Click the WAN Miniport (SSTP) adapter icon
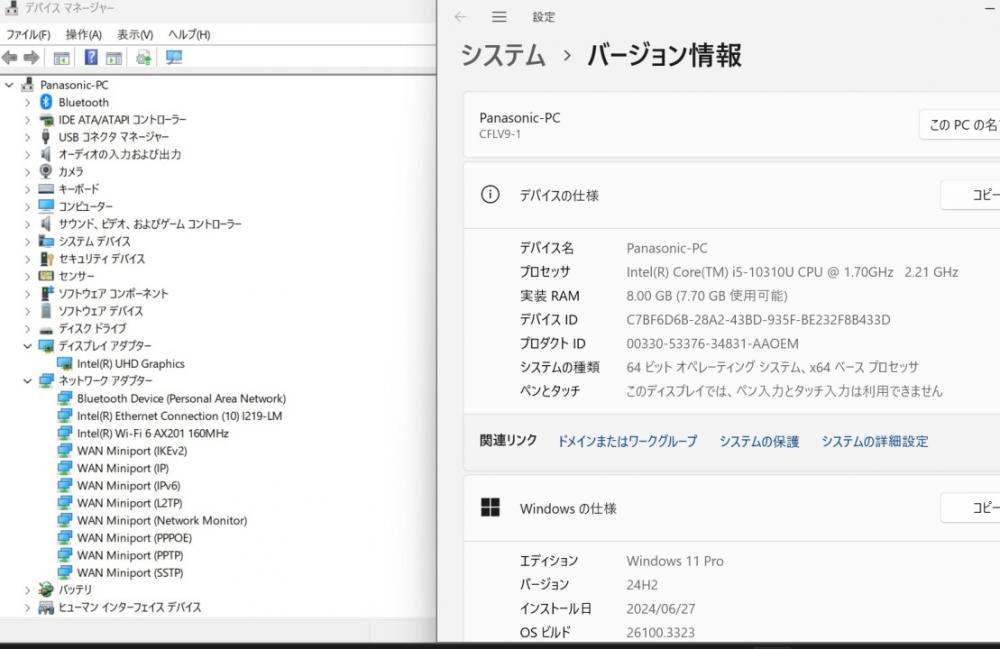The width and height of the screenshot is (1000, 649). pyautogui.click(x=64, y=572)
